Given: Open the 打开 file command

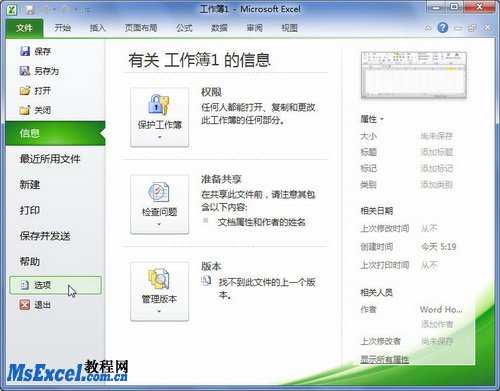Looking at the screenshot, I should 35,90.
